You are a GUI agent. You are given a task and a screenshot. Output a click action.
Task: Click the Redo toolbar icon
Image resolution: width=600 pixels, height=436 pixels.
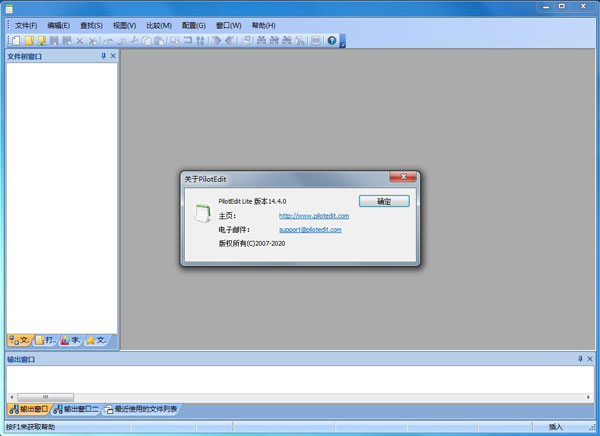pos(122,40)
